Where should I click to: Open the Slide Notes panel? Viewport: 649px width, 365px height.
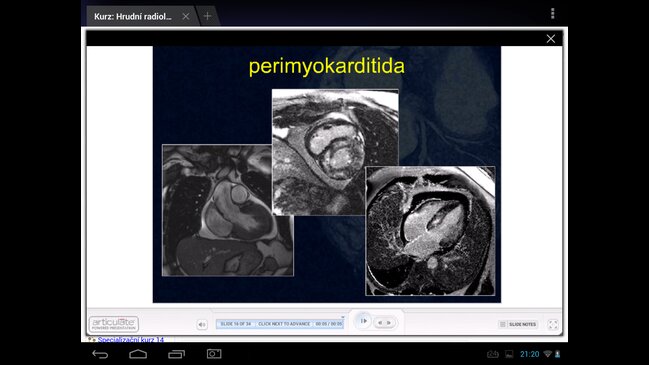(x=518, y=324)
